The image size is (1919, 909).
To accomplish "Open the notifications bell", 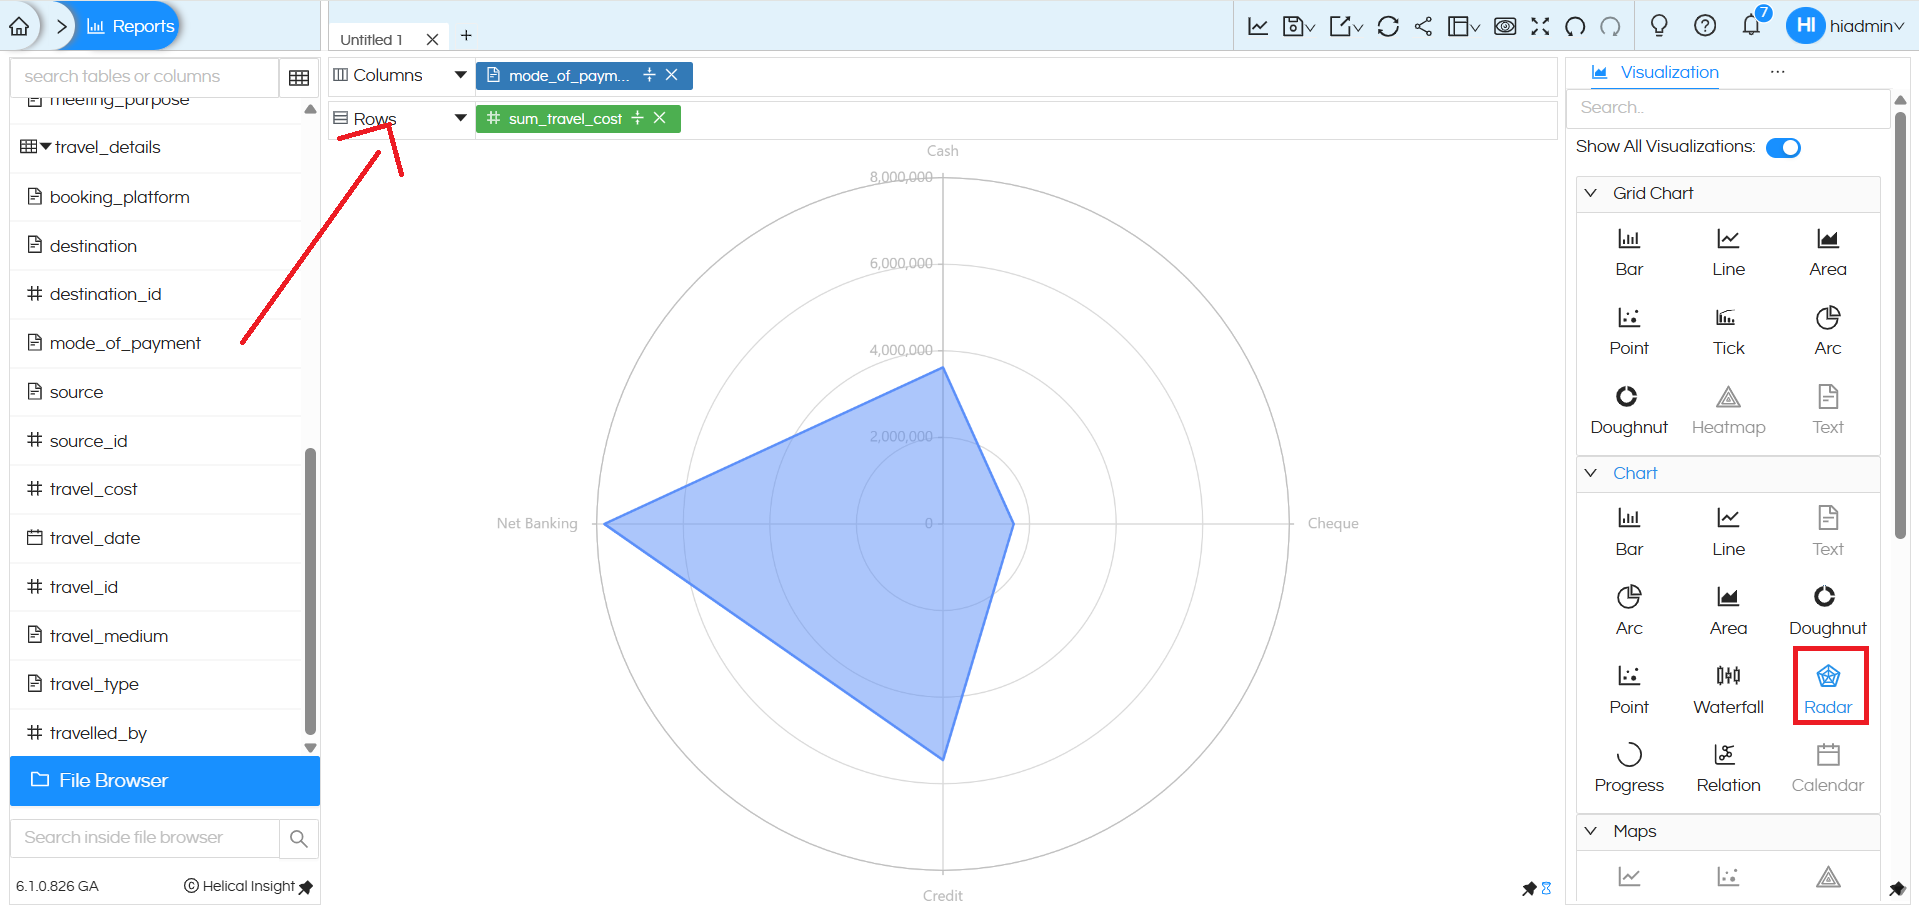I will 1751,26.
